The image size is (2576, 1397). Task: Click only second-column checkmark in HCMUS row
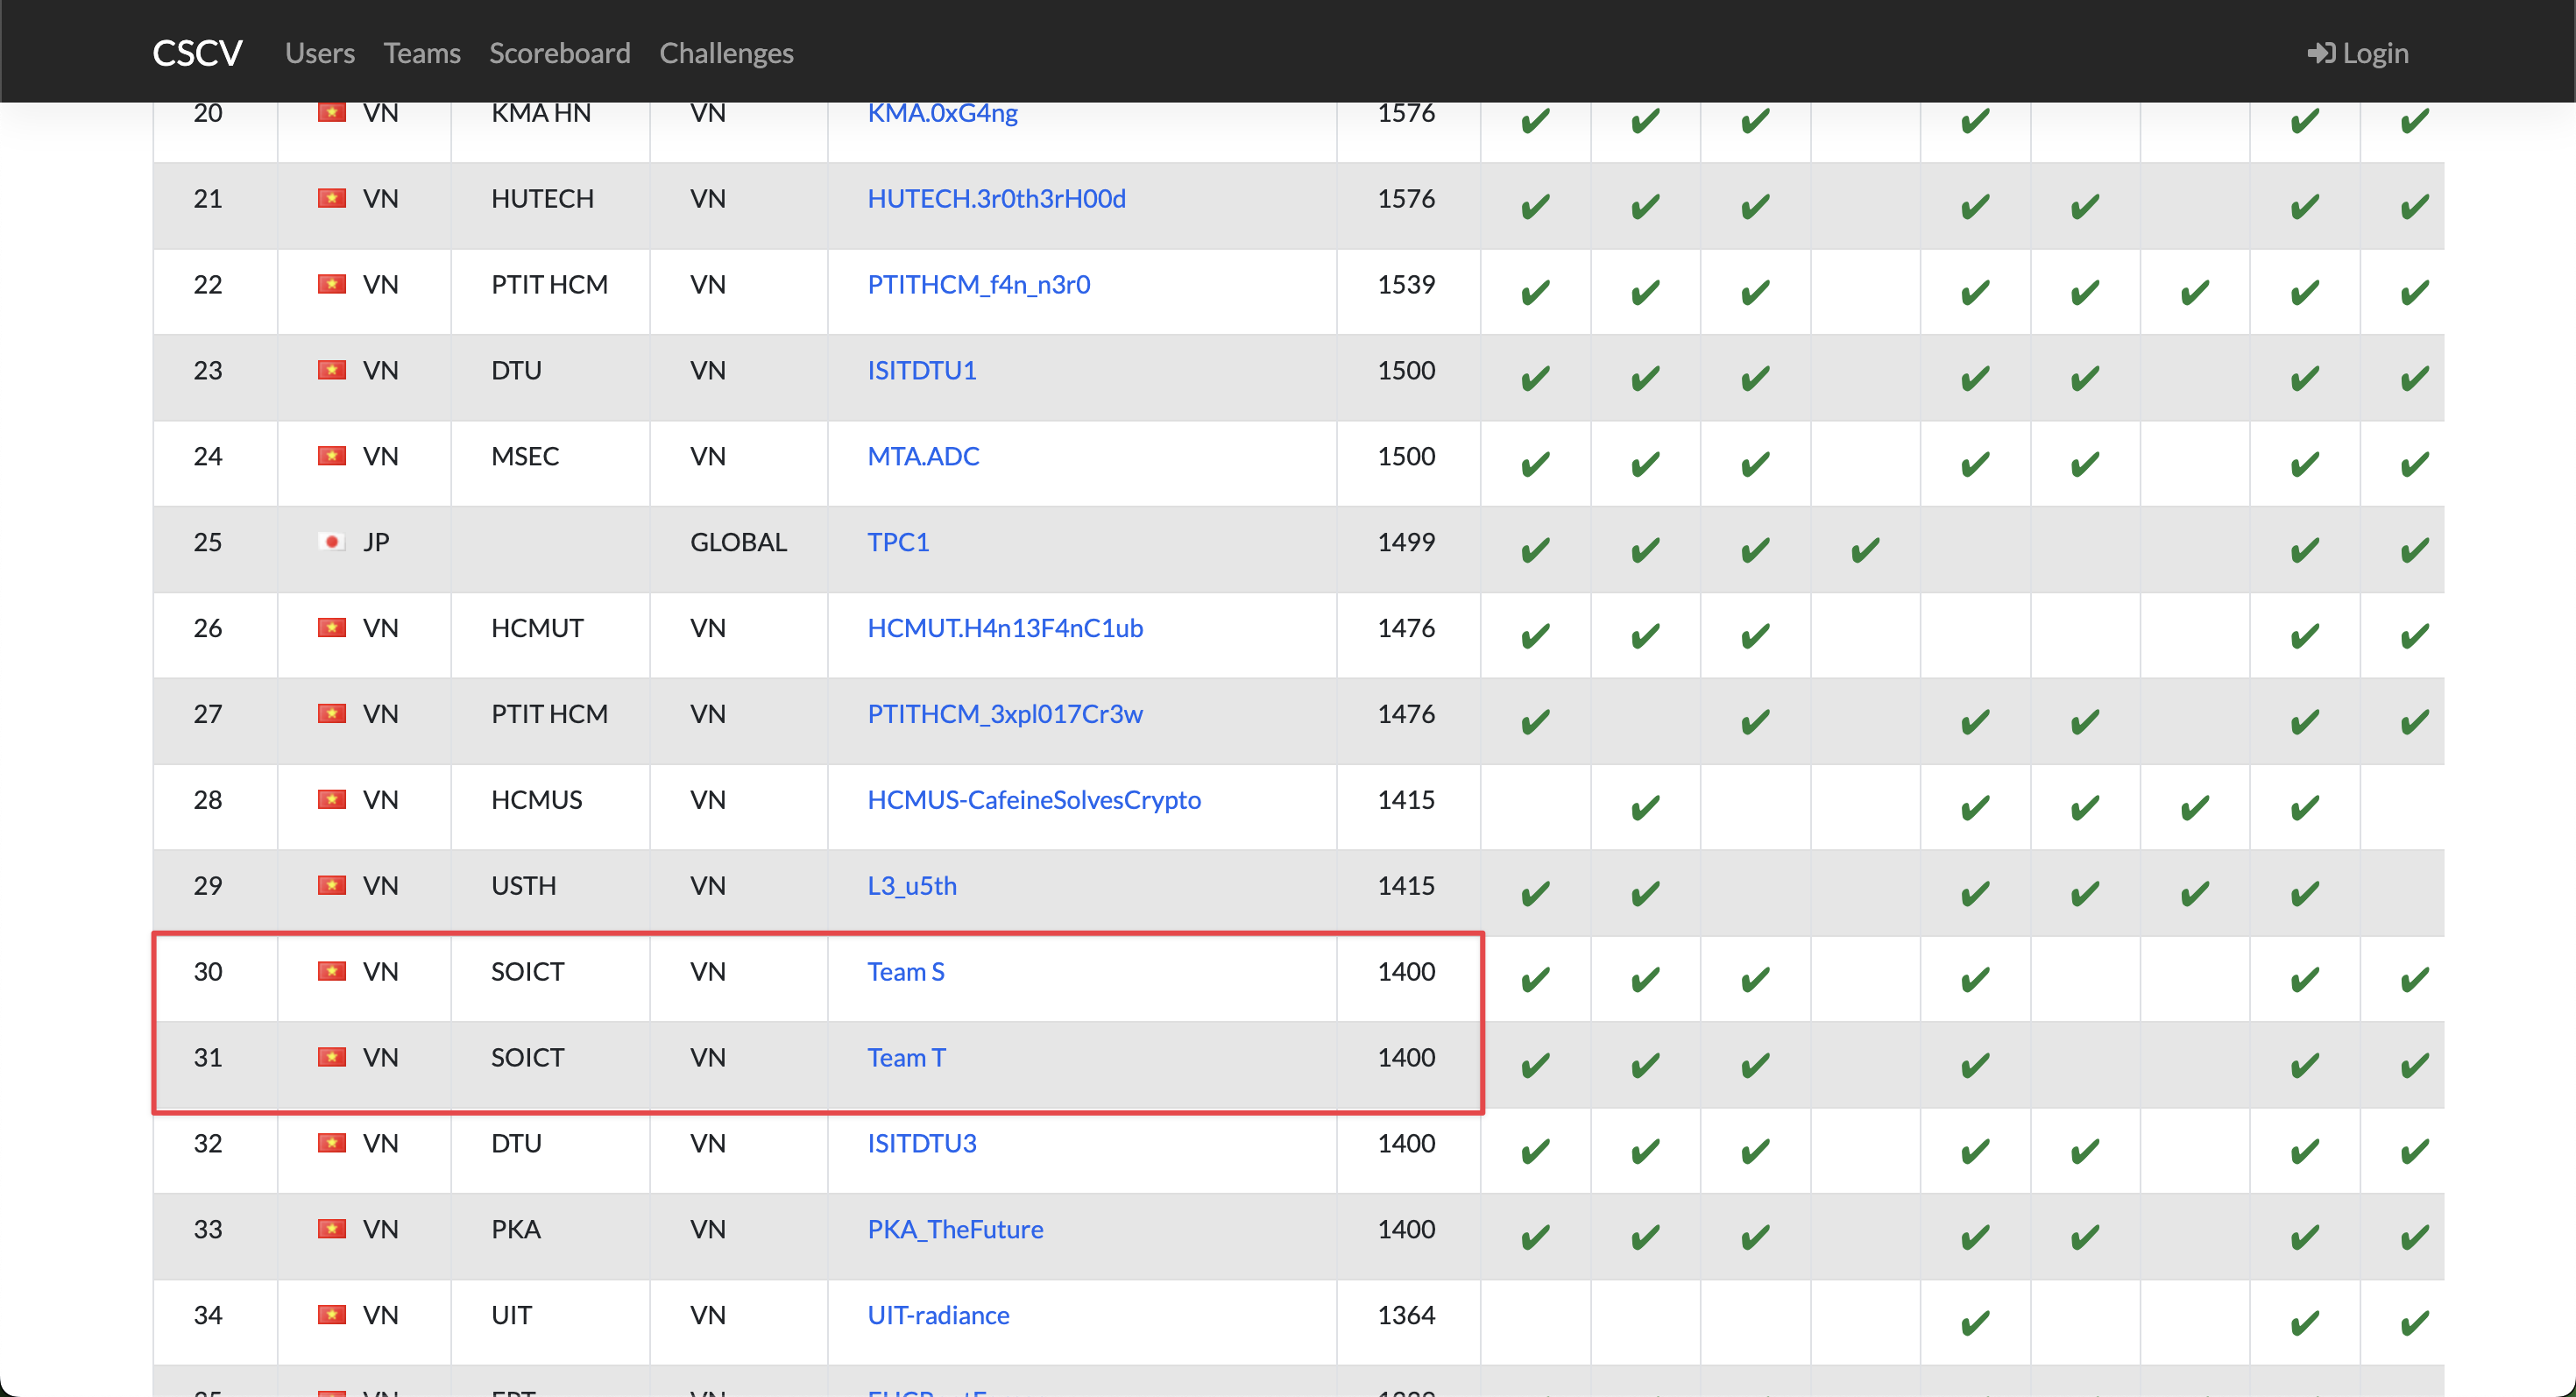[x=1645, y=807]
